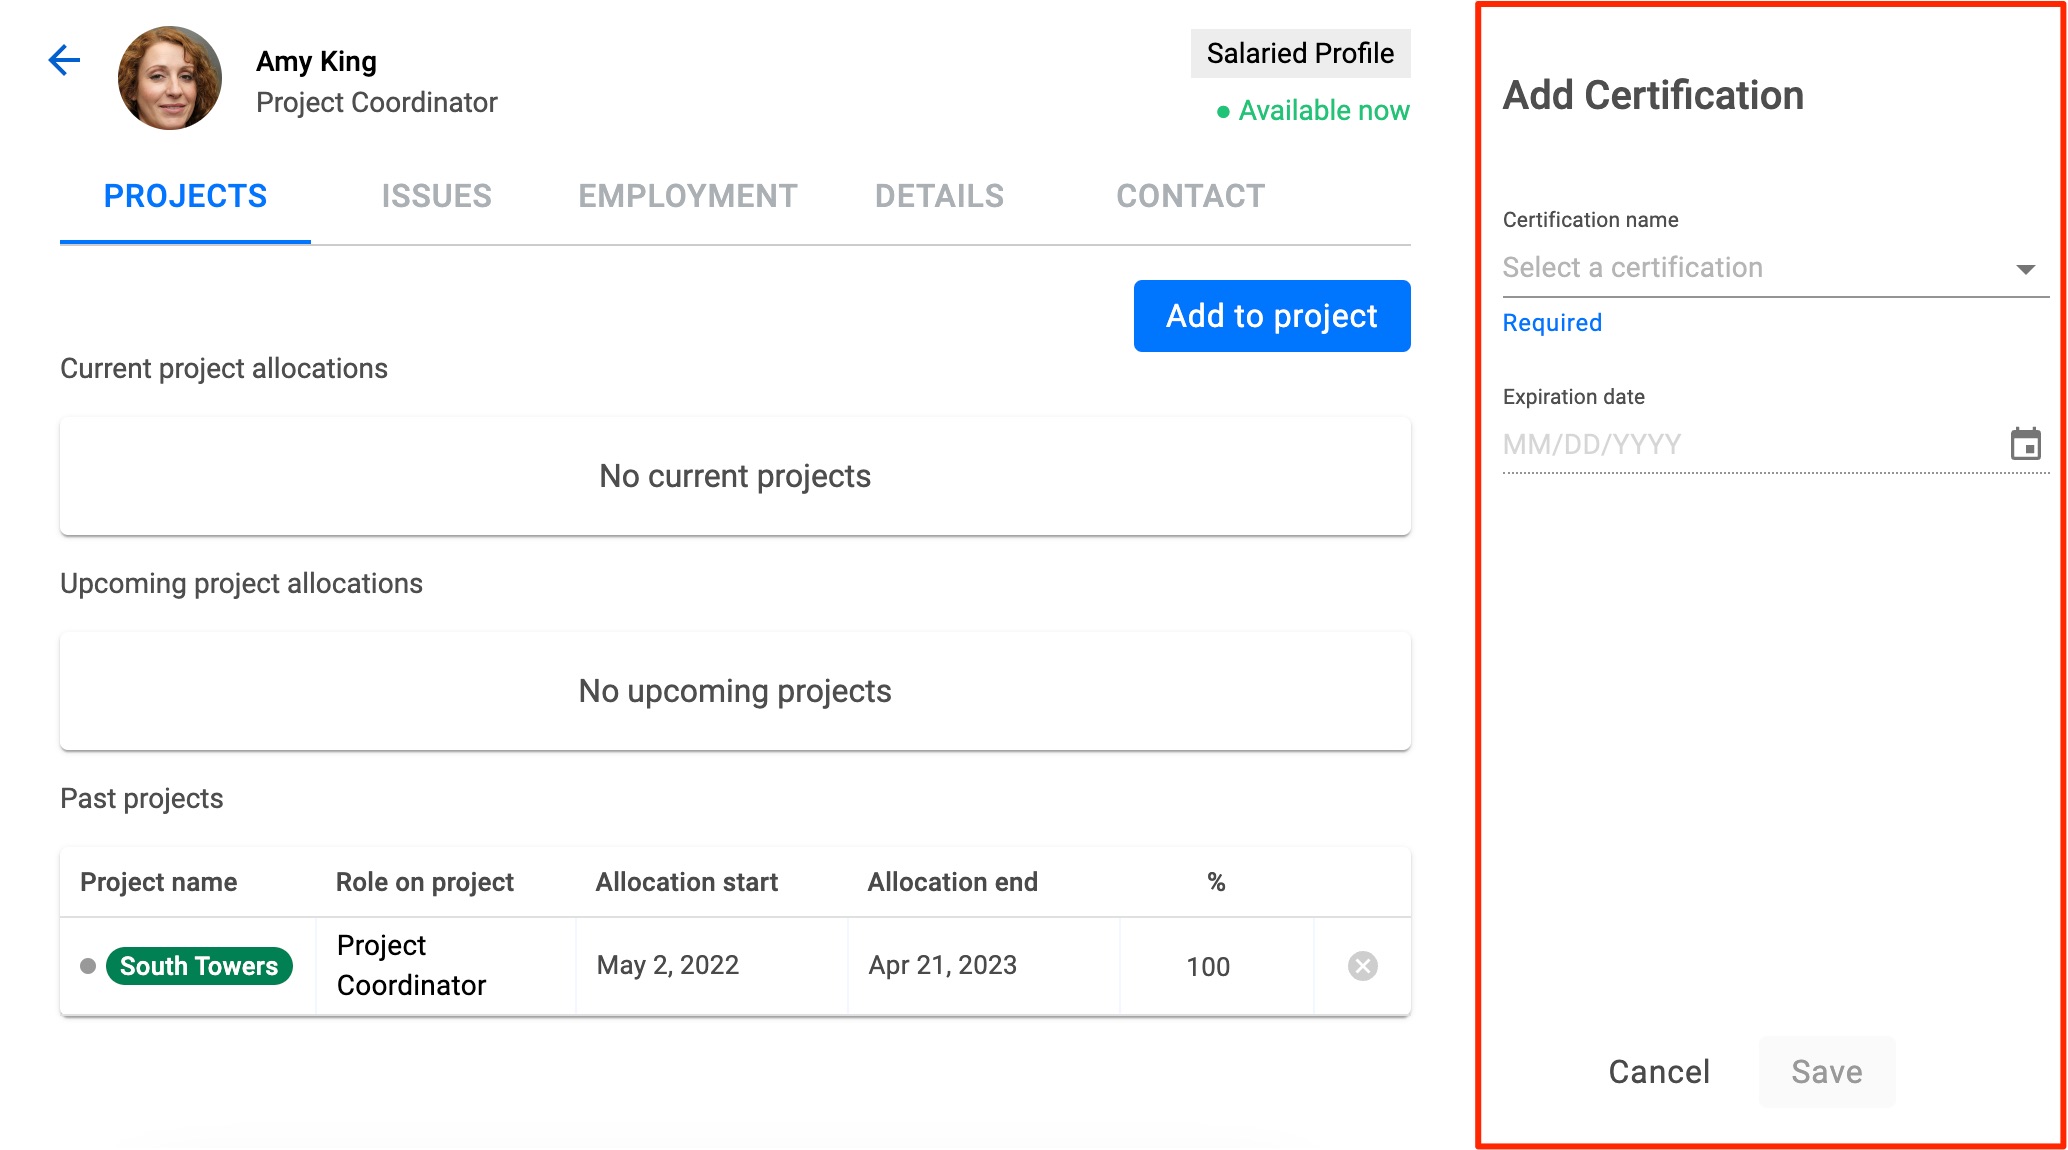The image size is (2068, 1150).
Task: Click the Add to project button
Action: 1272,316
